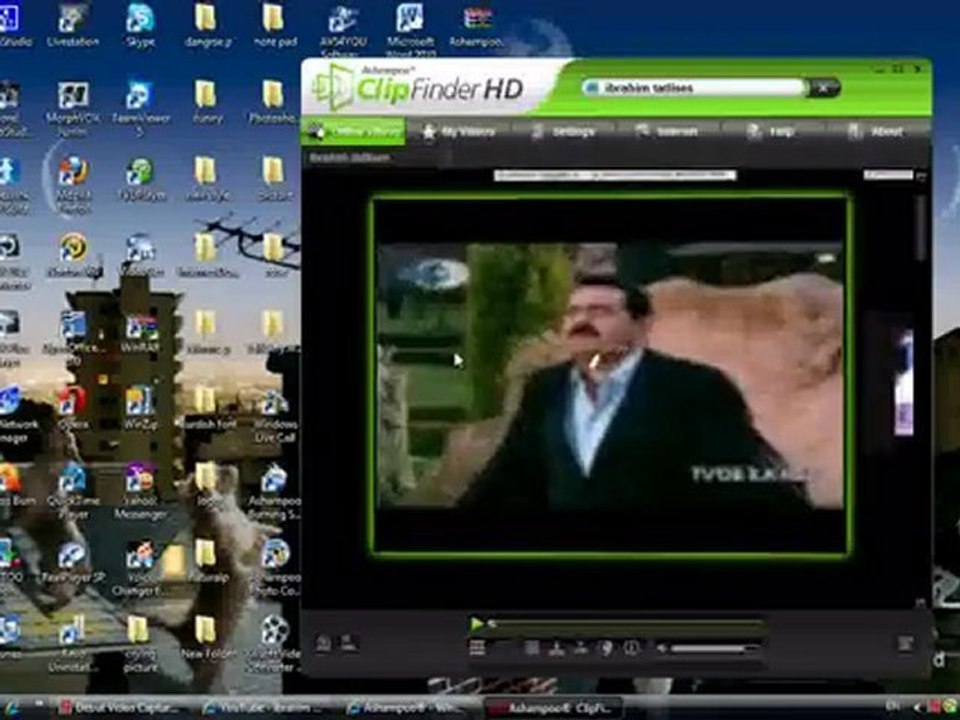Open the MorphVOX desktop shortcut
The width and height of the screenshot is (960, 720).
pyautogui.click(x=72, y=108)
